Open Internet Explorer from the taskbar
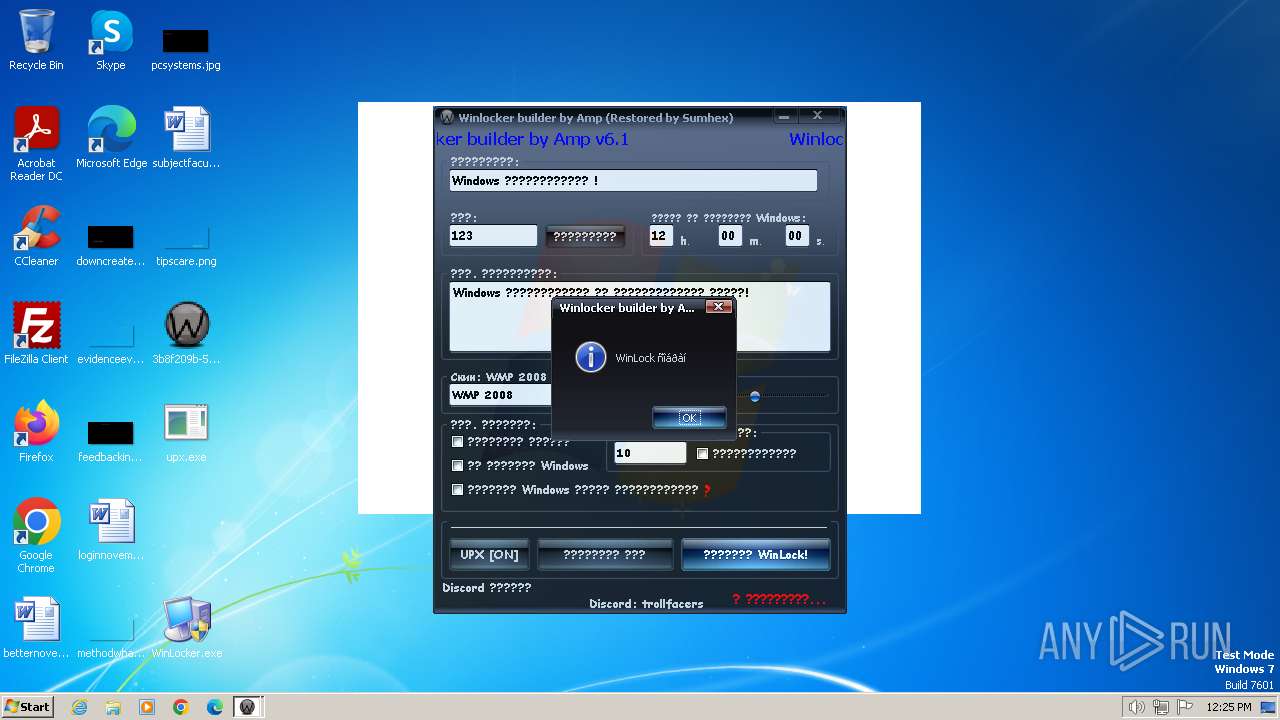Screen dimensions: 1280x720 79,707
